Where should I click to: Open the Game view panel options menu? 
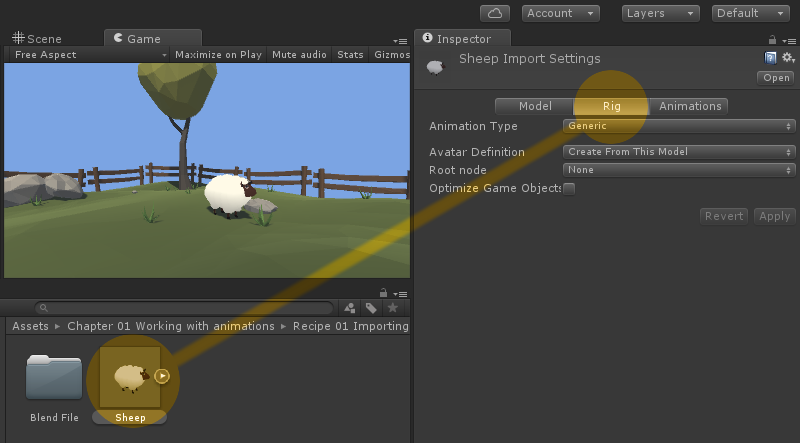tap(400, 41)
